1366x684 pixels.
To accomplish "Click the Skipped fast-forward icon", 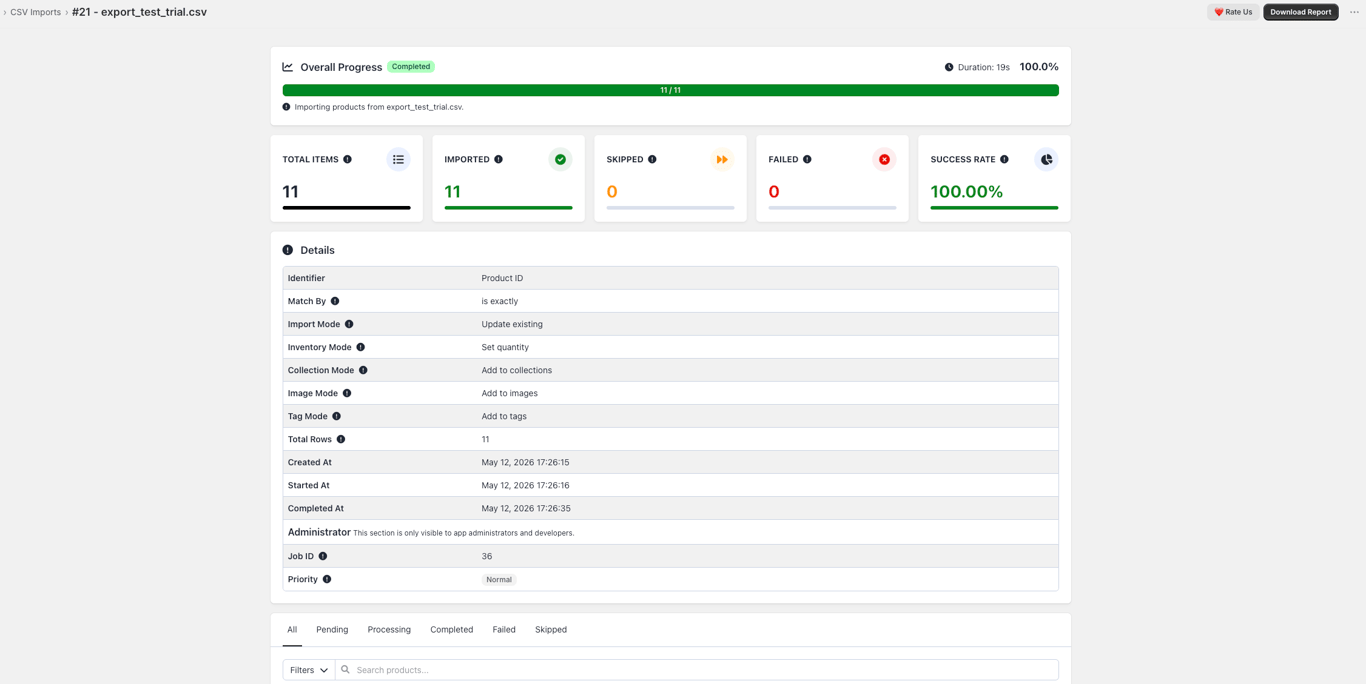I will (722, 159).
